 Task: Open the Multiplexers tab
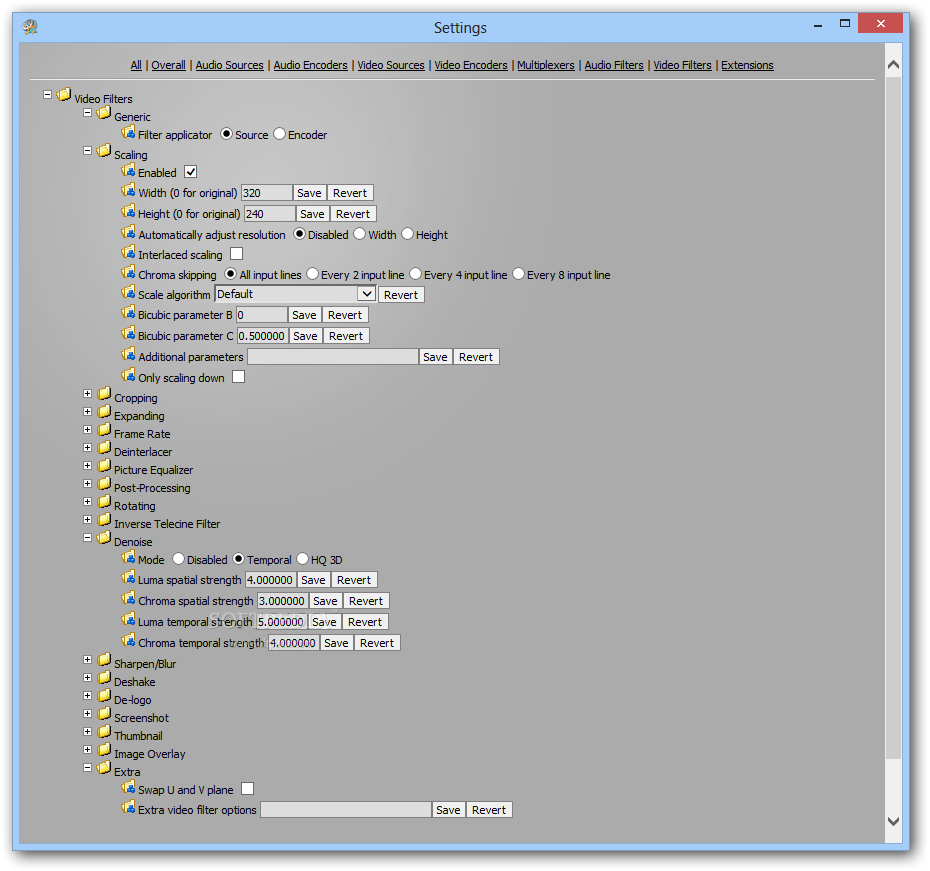click(546, 65)
